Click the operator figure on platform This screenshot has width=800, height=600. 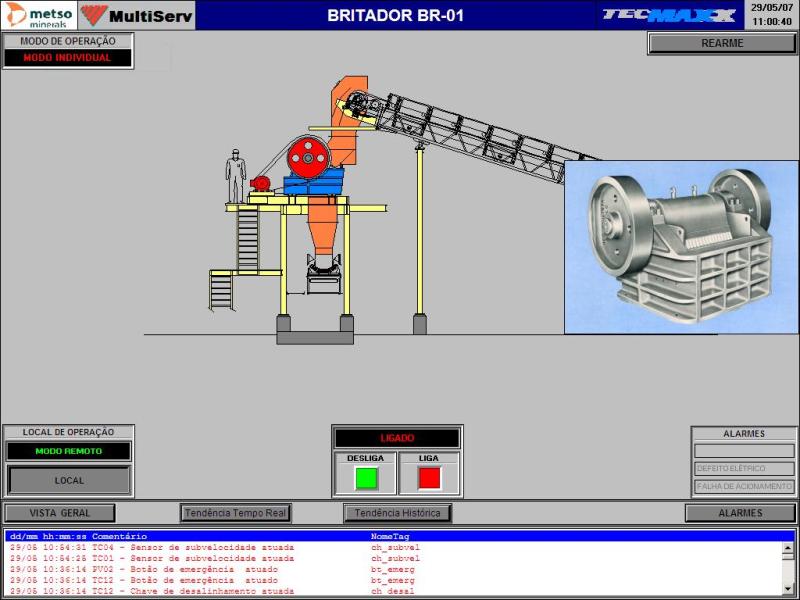tap(235, 177)
